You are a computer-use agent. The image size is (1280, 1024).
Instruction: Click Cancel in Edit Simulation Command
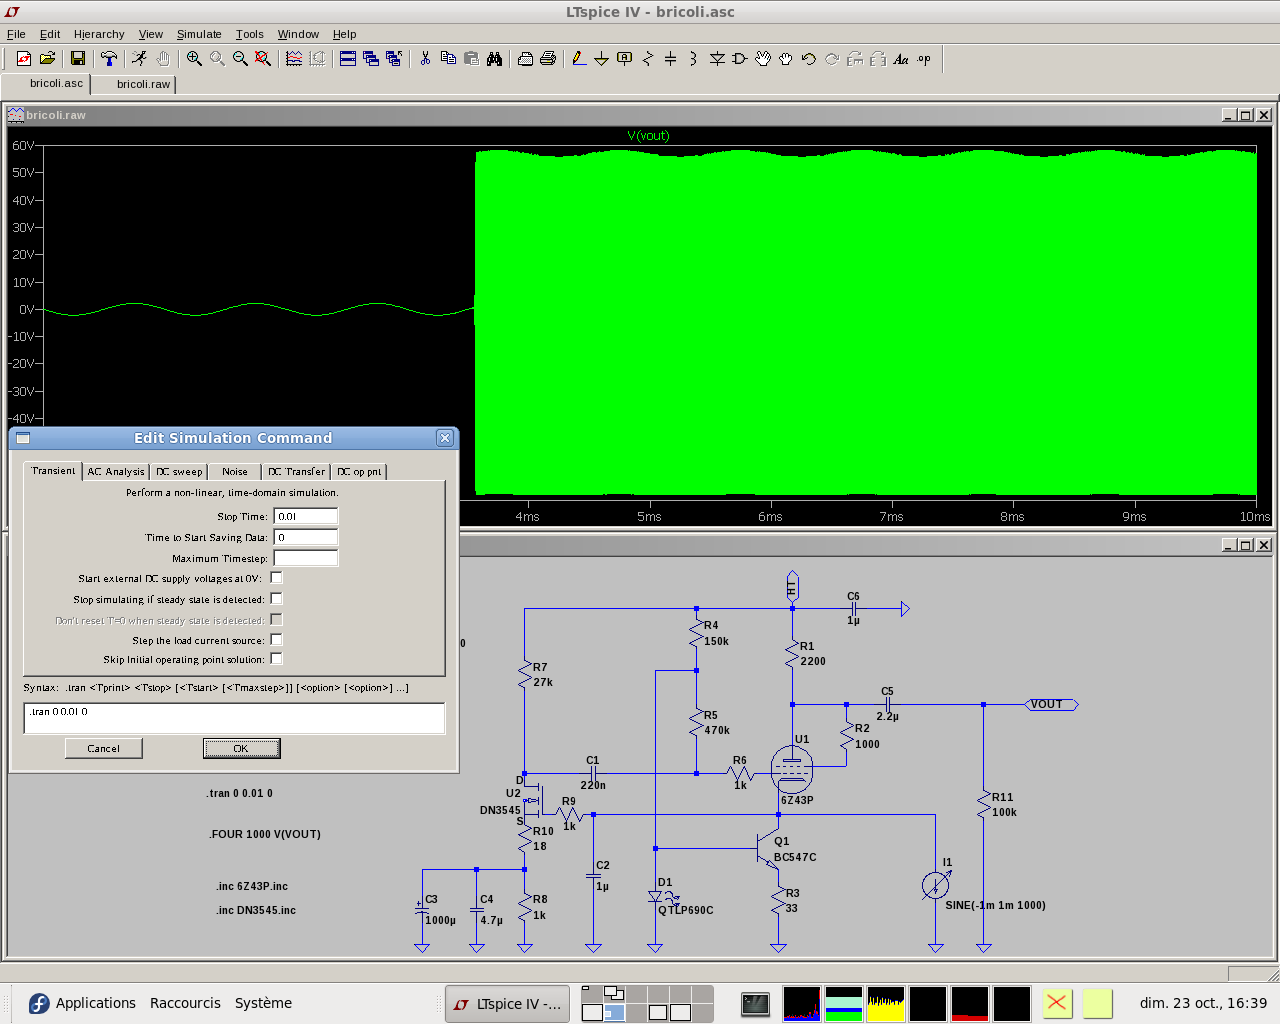(x=104, y=748)
